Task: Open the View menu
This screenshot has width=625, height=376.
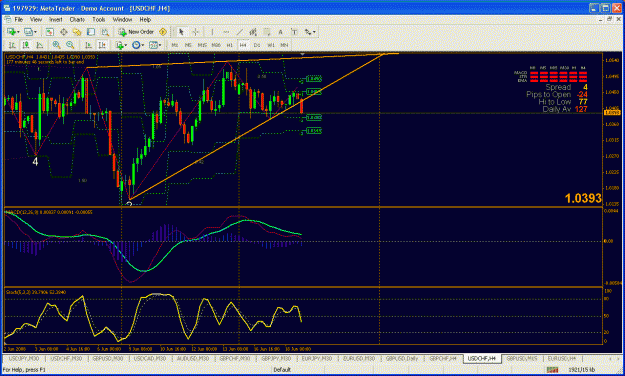Action: pyautogui.click(x=36, y=19)
